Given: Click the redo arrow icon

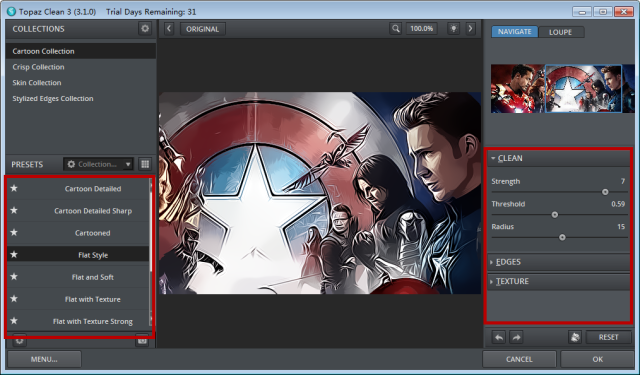Looking at the screenshot, I should coord(516,337).
